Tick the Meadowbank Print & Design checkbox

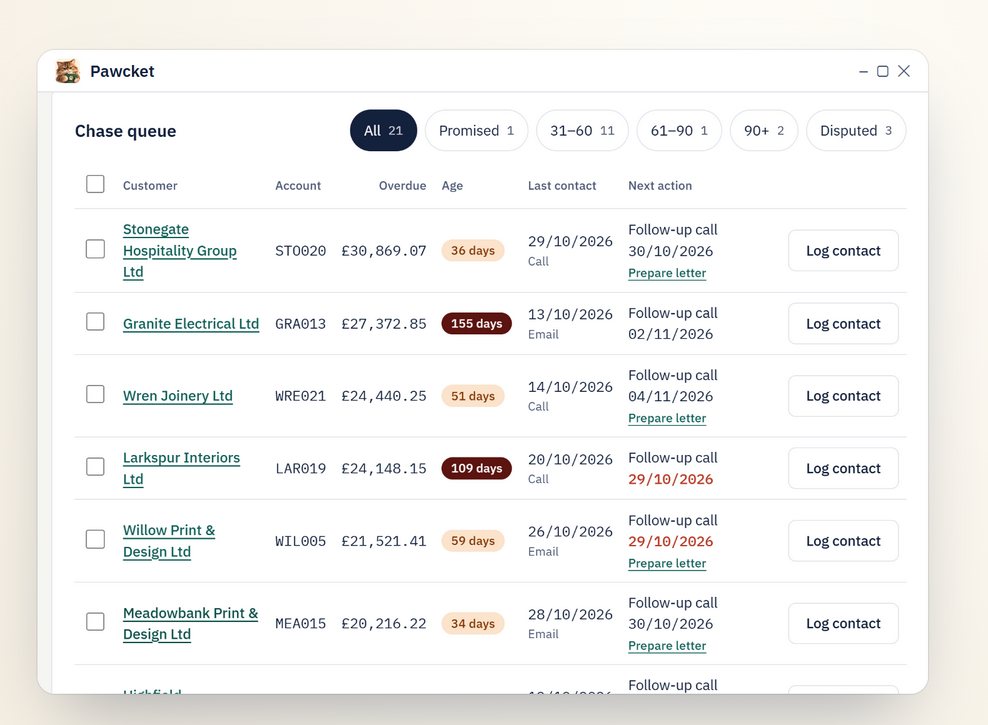pos(95,622)
